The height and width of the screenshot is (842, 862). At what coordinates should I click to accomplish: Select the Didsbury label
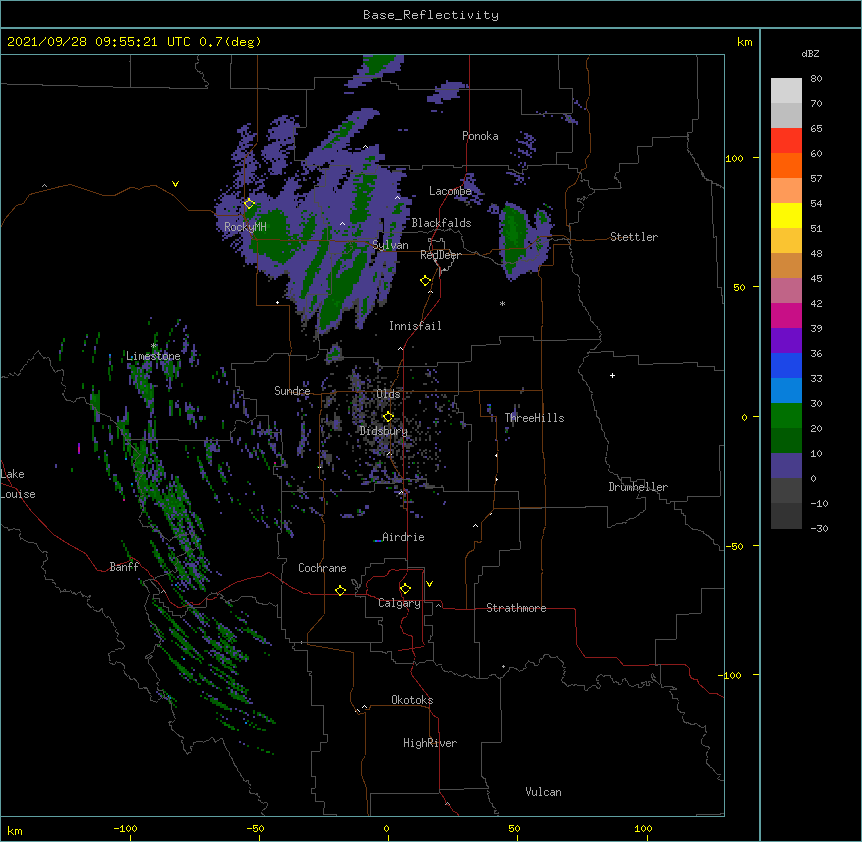pos(383,431)
